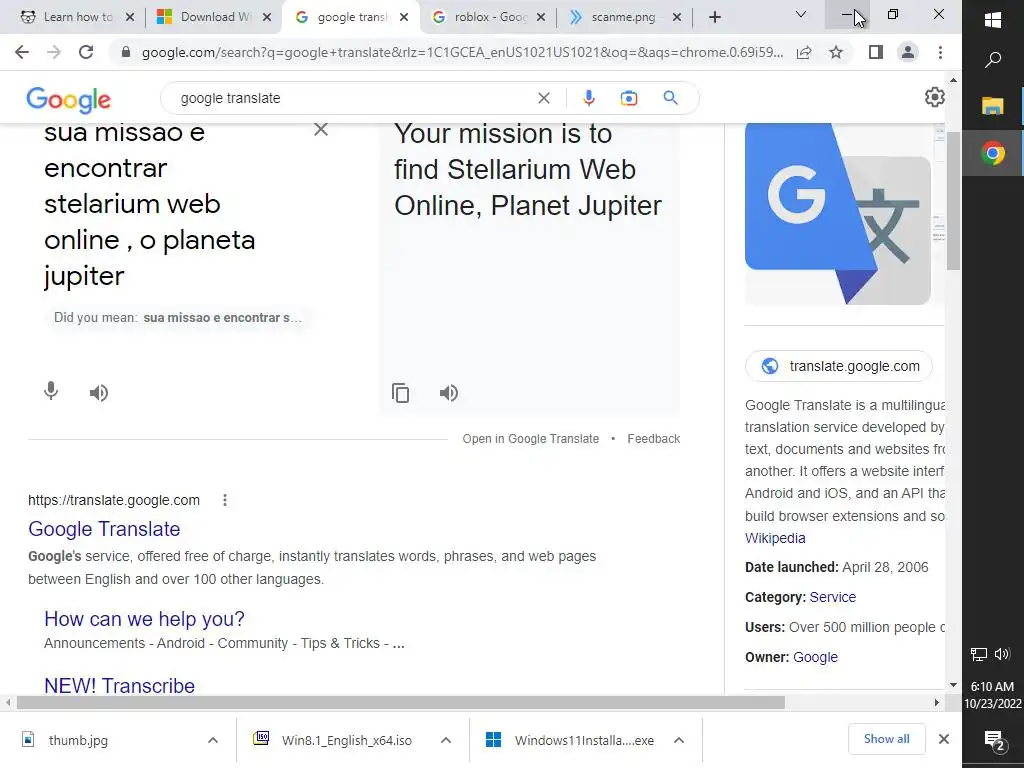Switch to scanme.png tab

click(x=625, y=17)
